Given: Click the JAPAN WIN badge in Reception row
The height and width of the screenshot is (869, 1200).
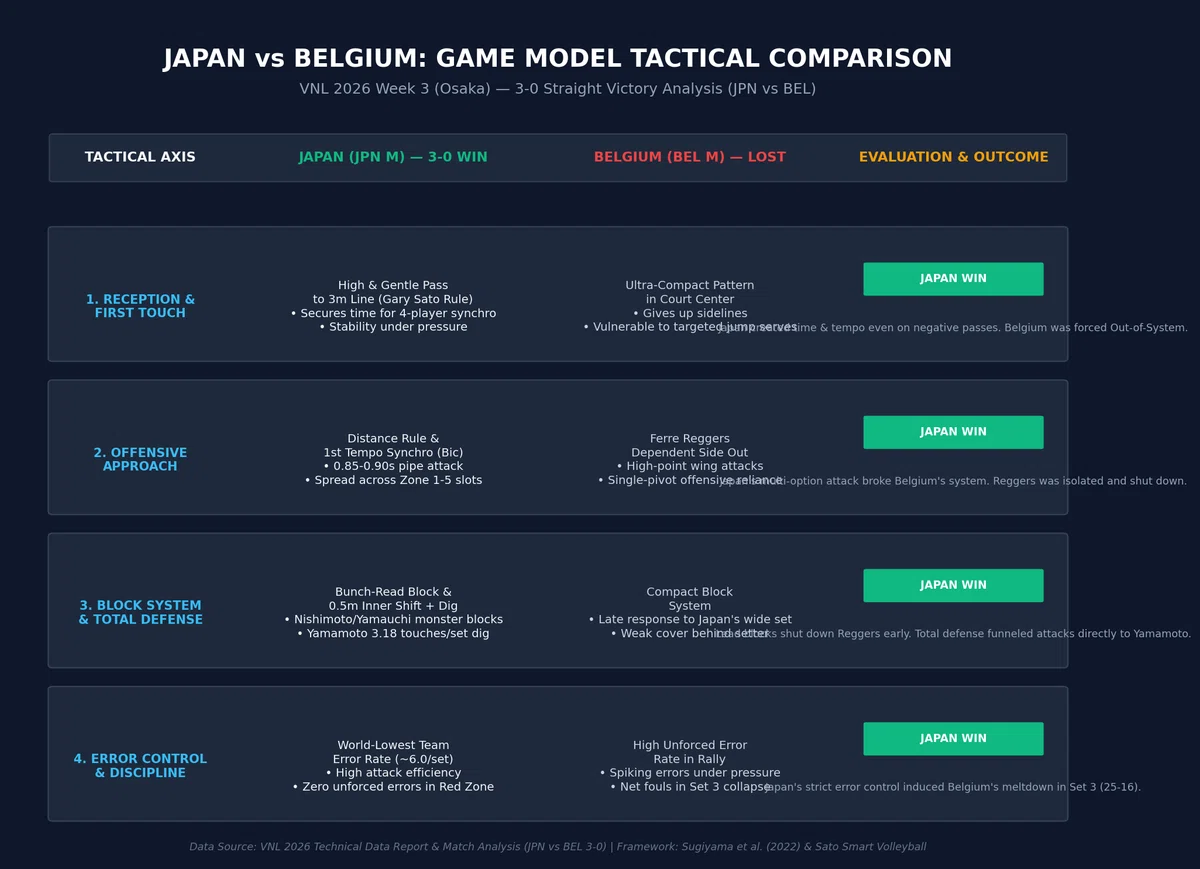Looking at the screenshot, I should (x=953, y=279).
